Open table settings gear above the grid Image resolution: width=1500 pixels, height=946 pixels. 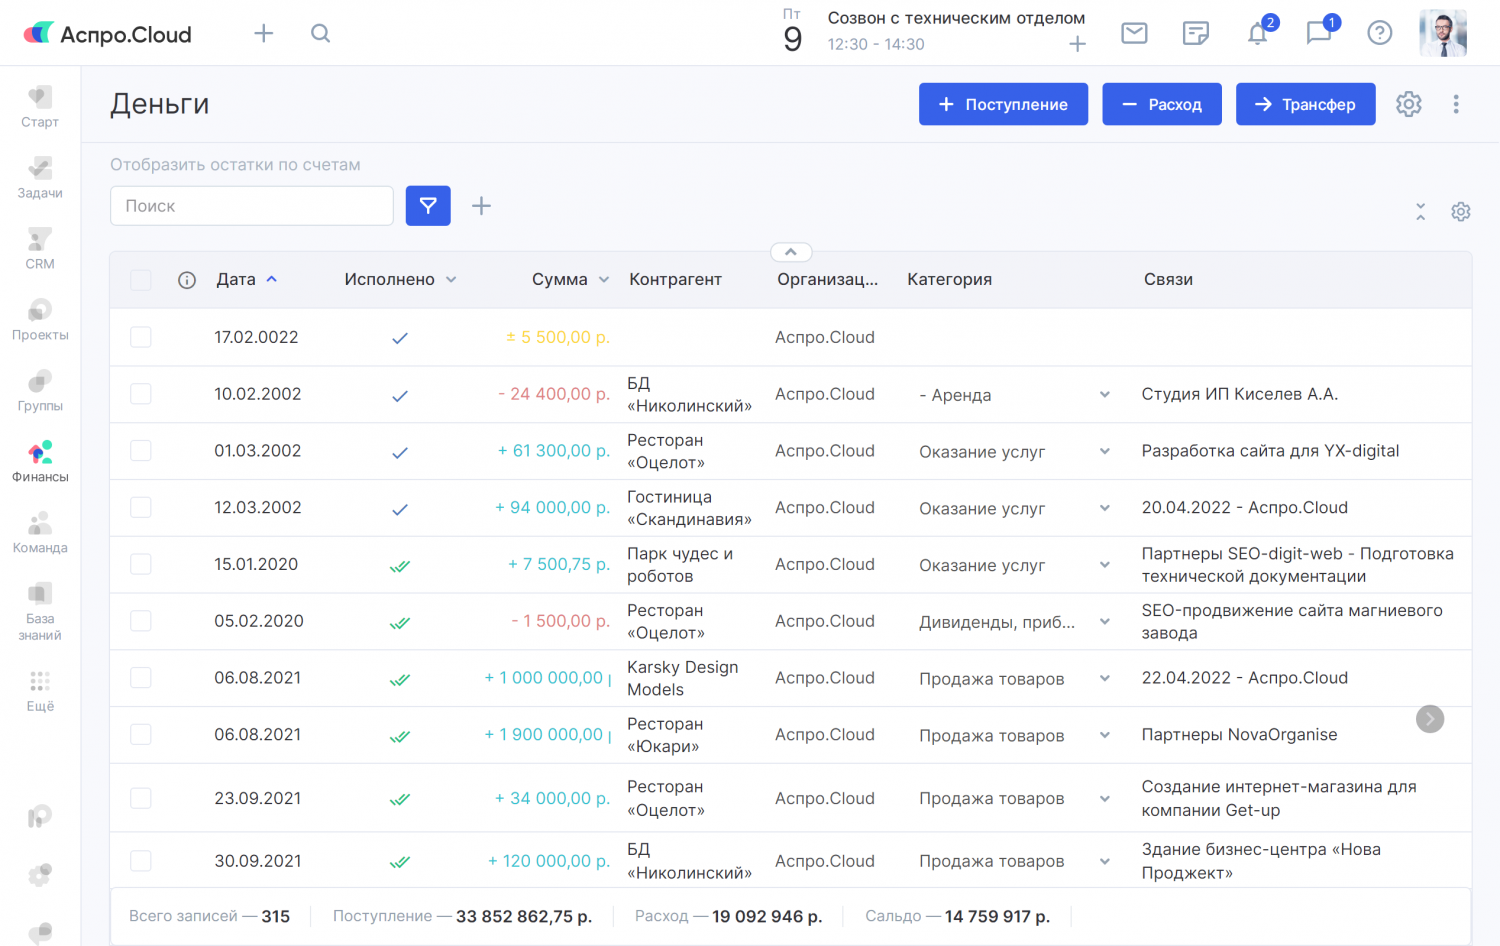[x=1460, y=212]
